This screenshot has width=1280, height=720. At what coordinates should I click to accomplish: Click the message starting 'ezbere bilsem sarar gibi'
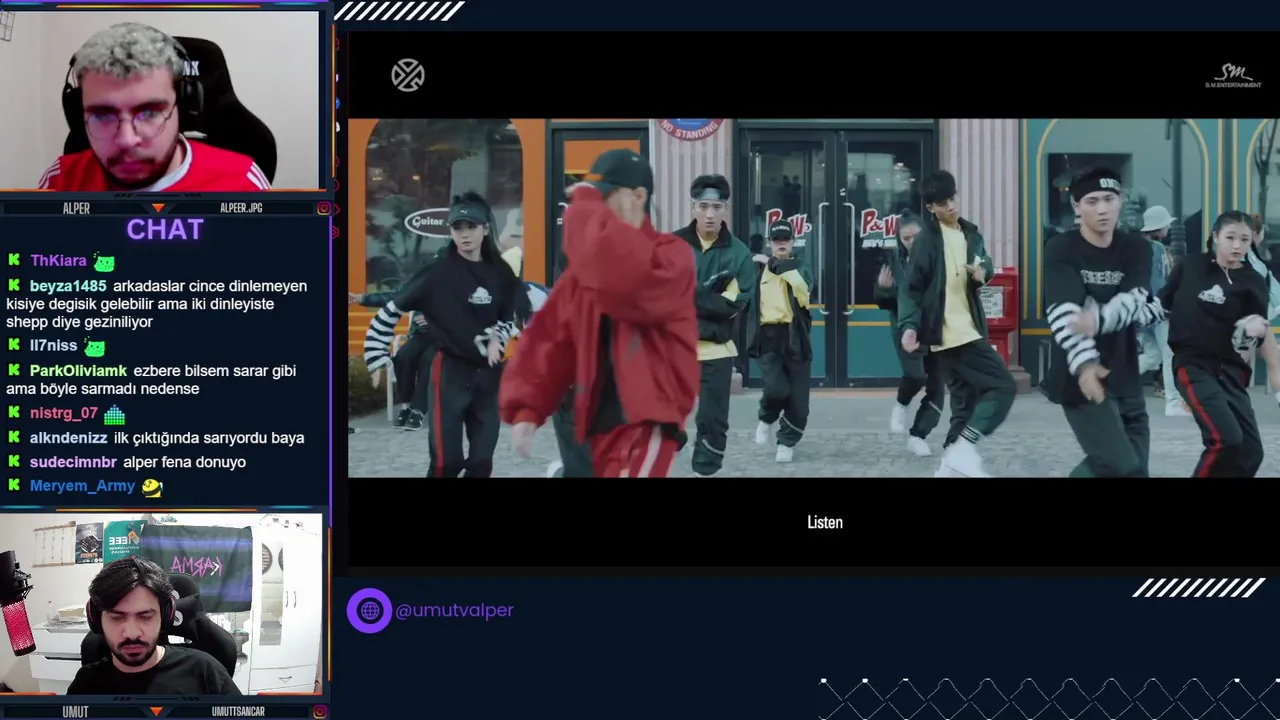pos(151,379)
